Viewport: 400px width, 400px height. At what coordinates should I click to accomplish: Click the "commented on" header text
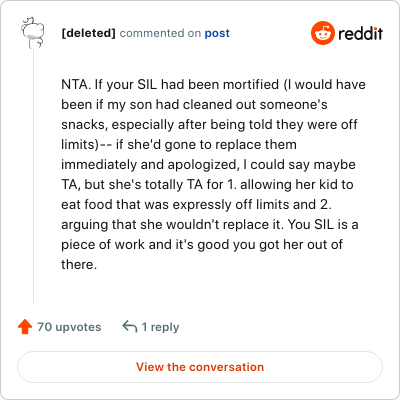pyautogui.click(x=160, y=33)
